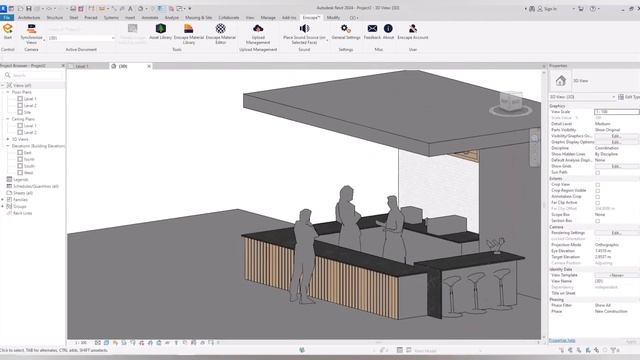Collapse the Views (all) tree node

pyautogui.click(x=3, y=85)
